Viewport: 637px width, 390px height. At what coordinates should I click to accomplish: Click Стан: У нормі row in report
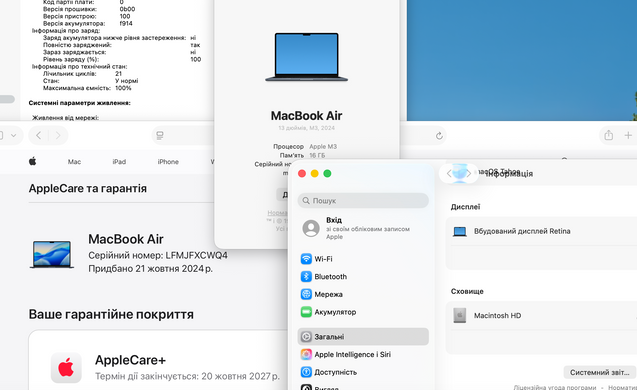pos(91,81)
